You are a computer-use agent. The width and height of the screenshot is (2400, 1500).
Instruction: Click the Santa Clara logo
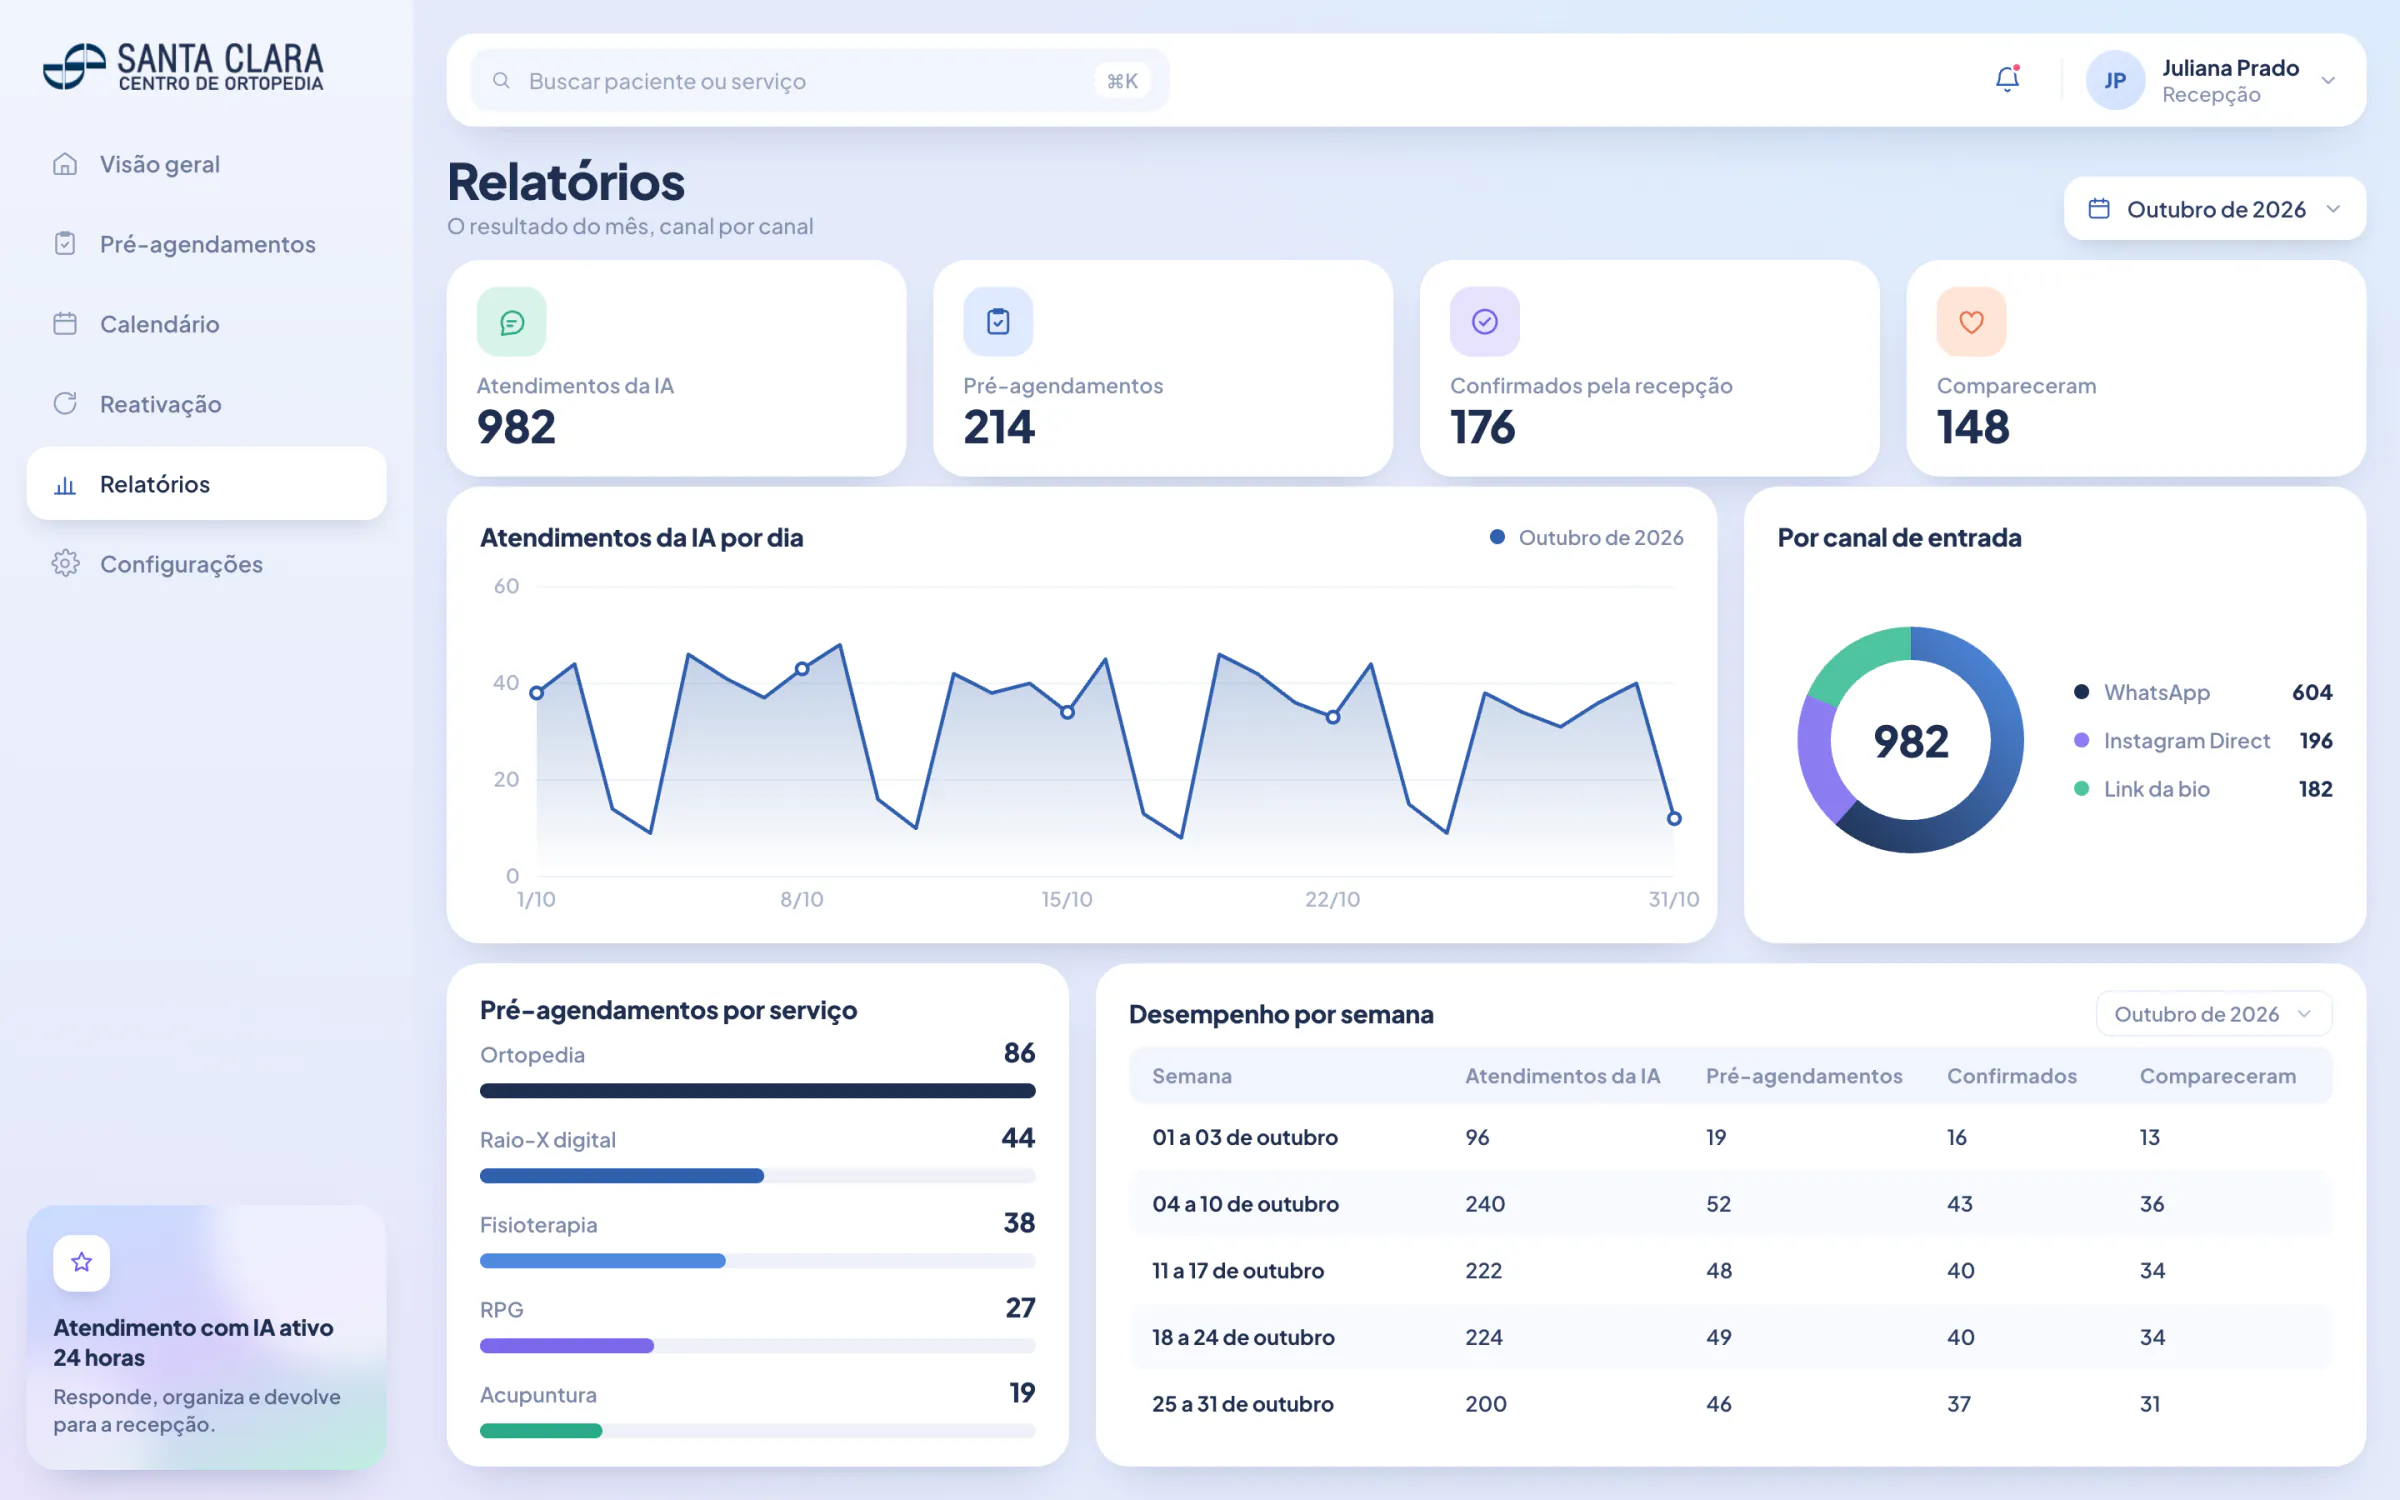(184, 67)
